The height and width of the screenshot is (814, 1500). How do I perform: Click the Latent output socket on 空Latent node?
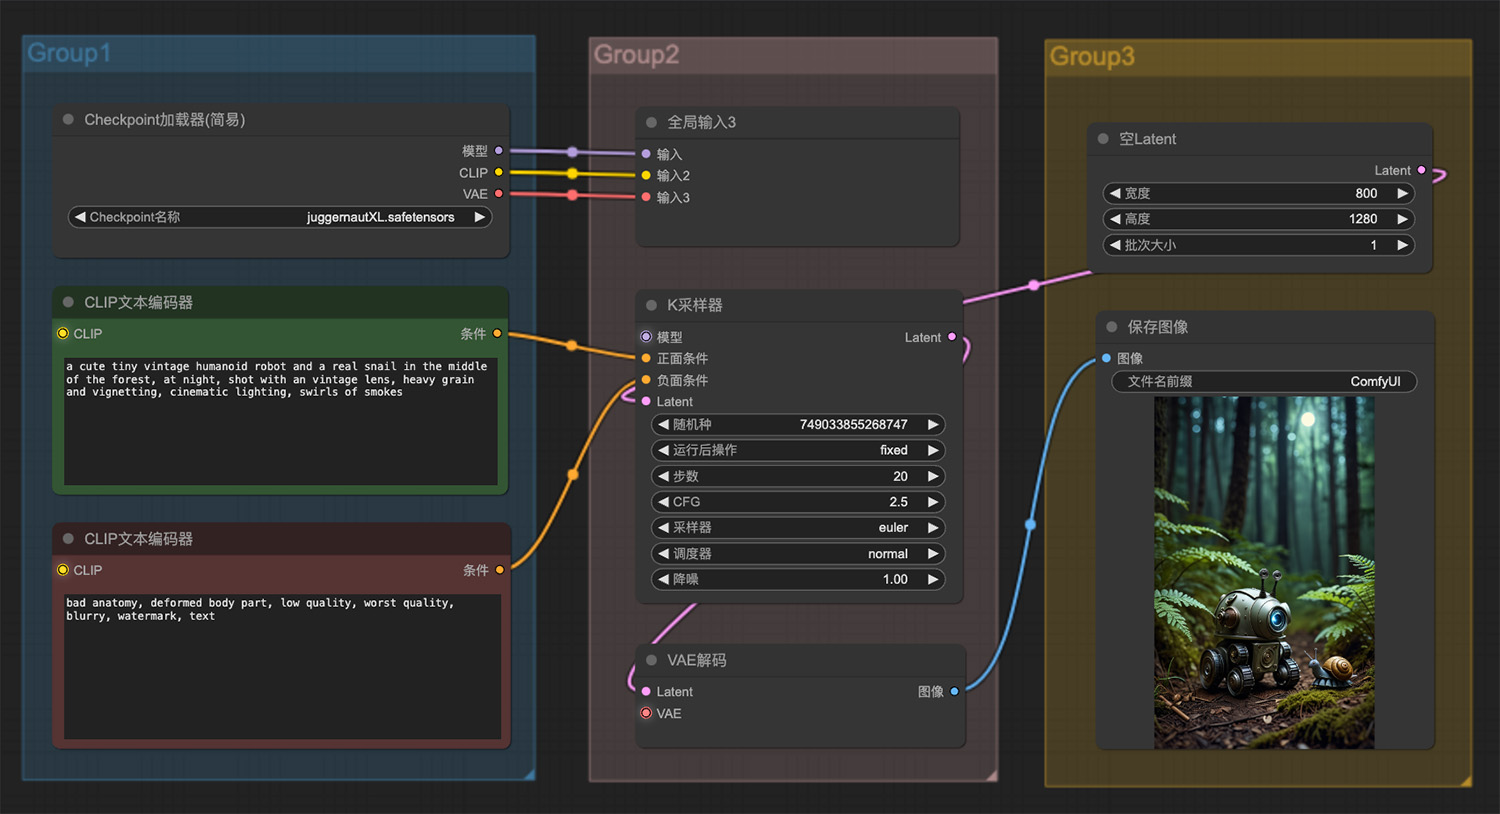(1421, 170)
